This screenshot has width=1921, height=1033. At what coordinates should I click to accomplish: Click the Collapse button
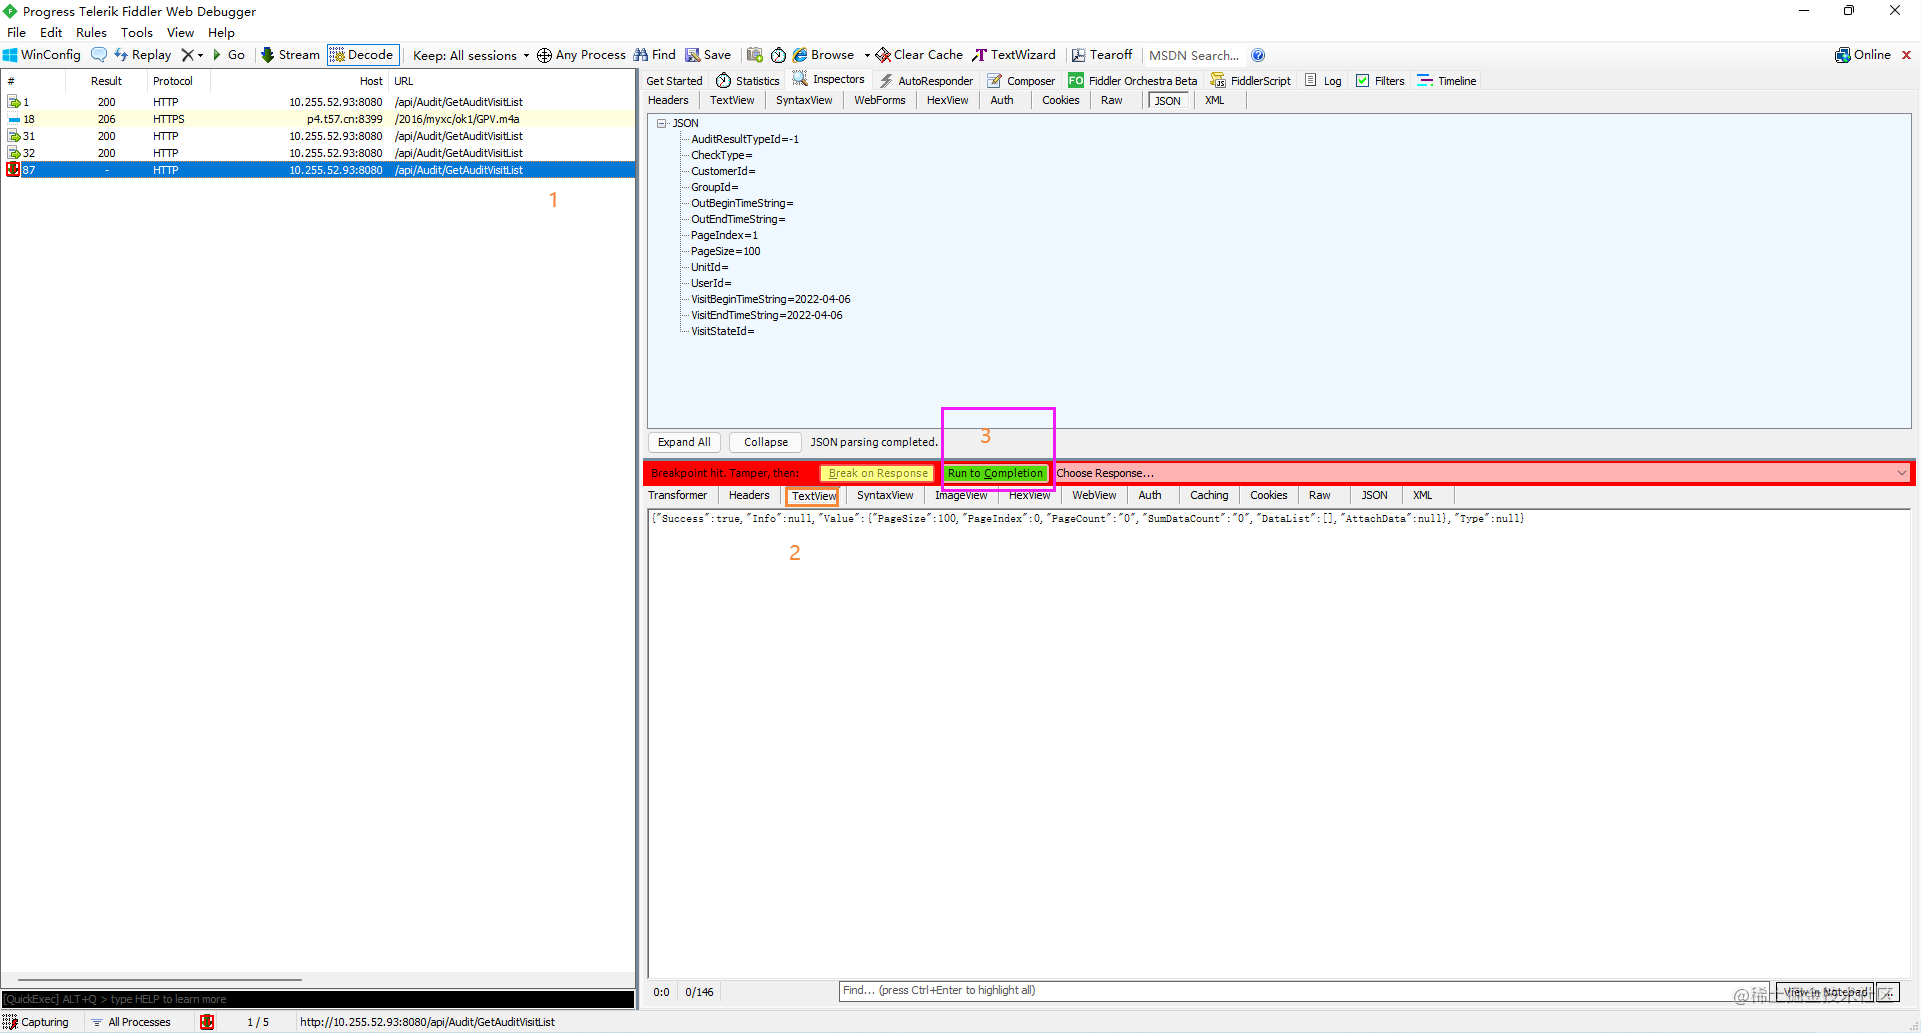765,442
